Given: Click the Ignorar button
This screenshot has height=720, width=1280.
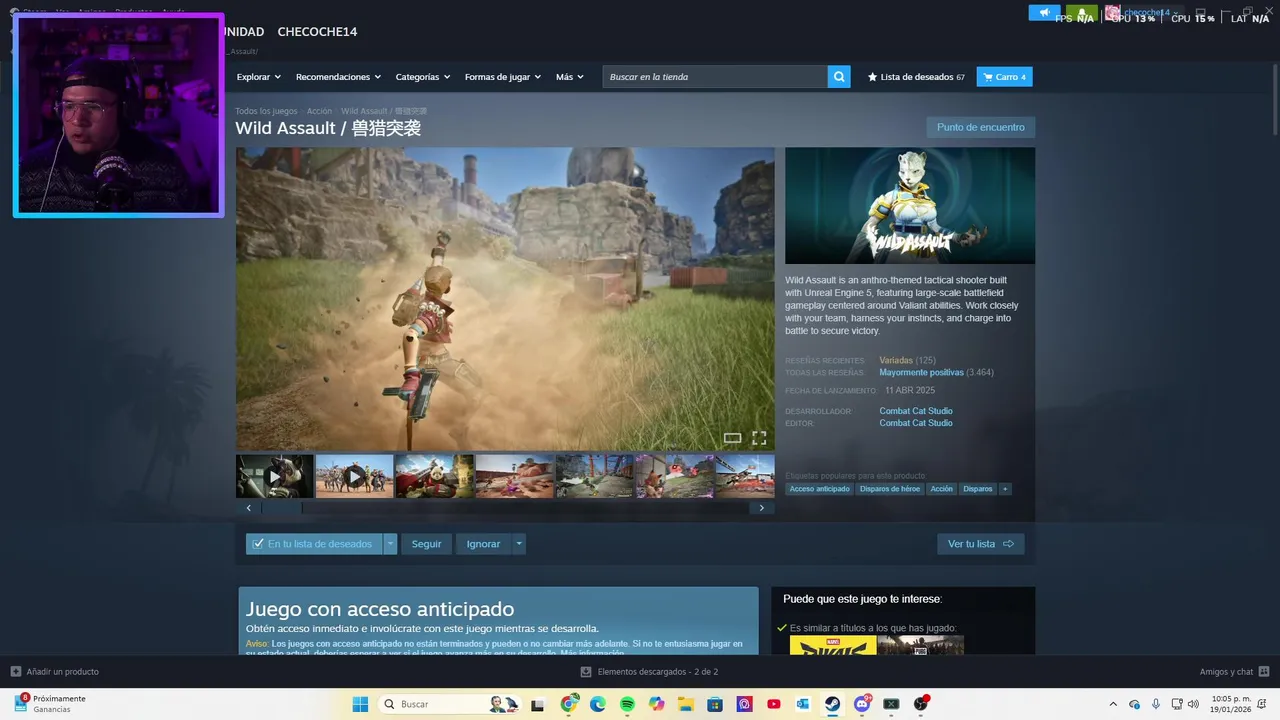Looking at the screenshot, I should coord(483,544).
